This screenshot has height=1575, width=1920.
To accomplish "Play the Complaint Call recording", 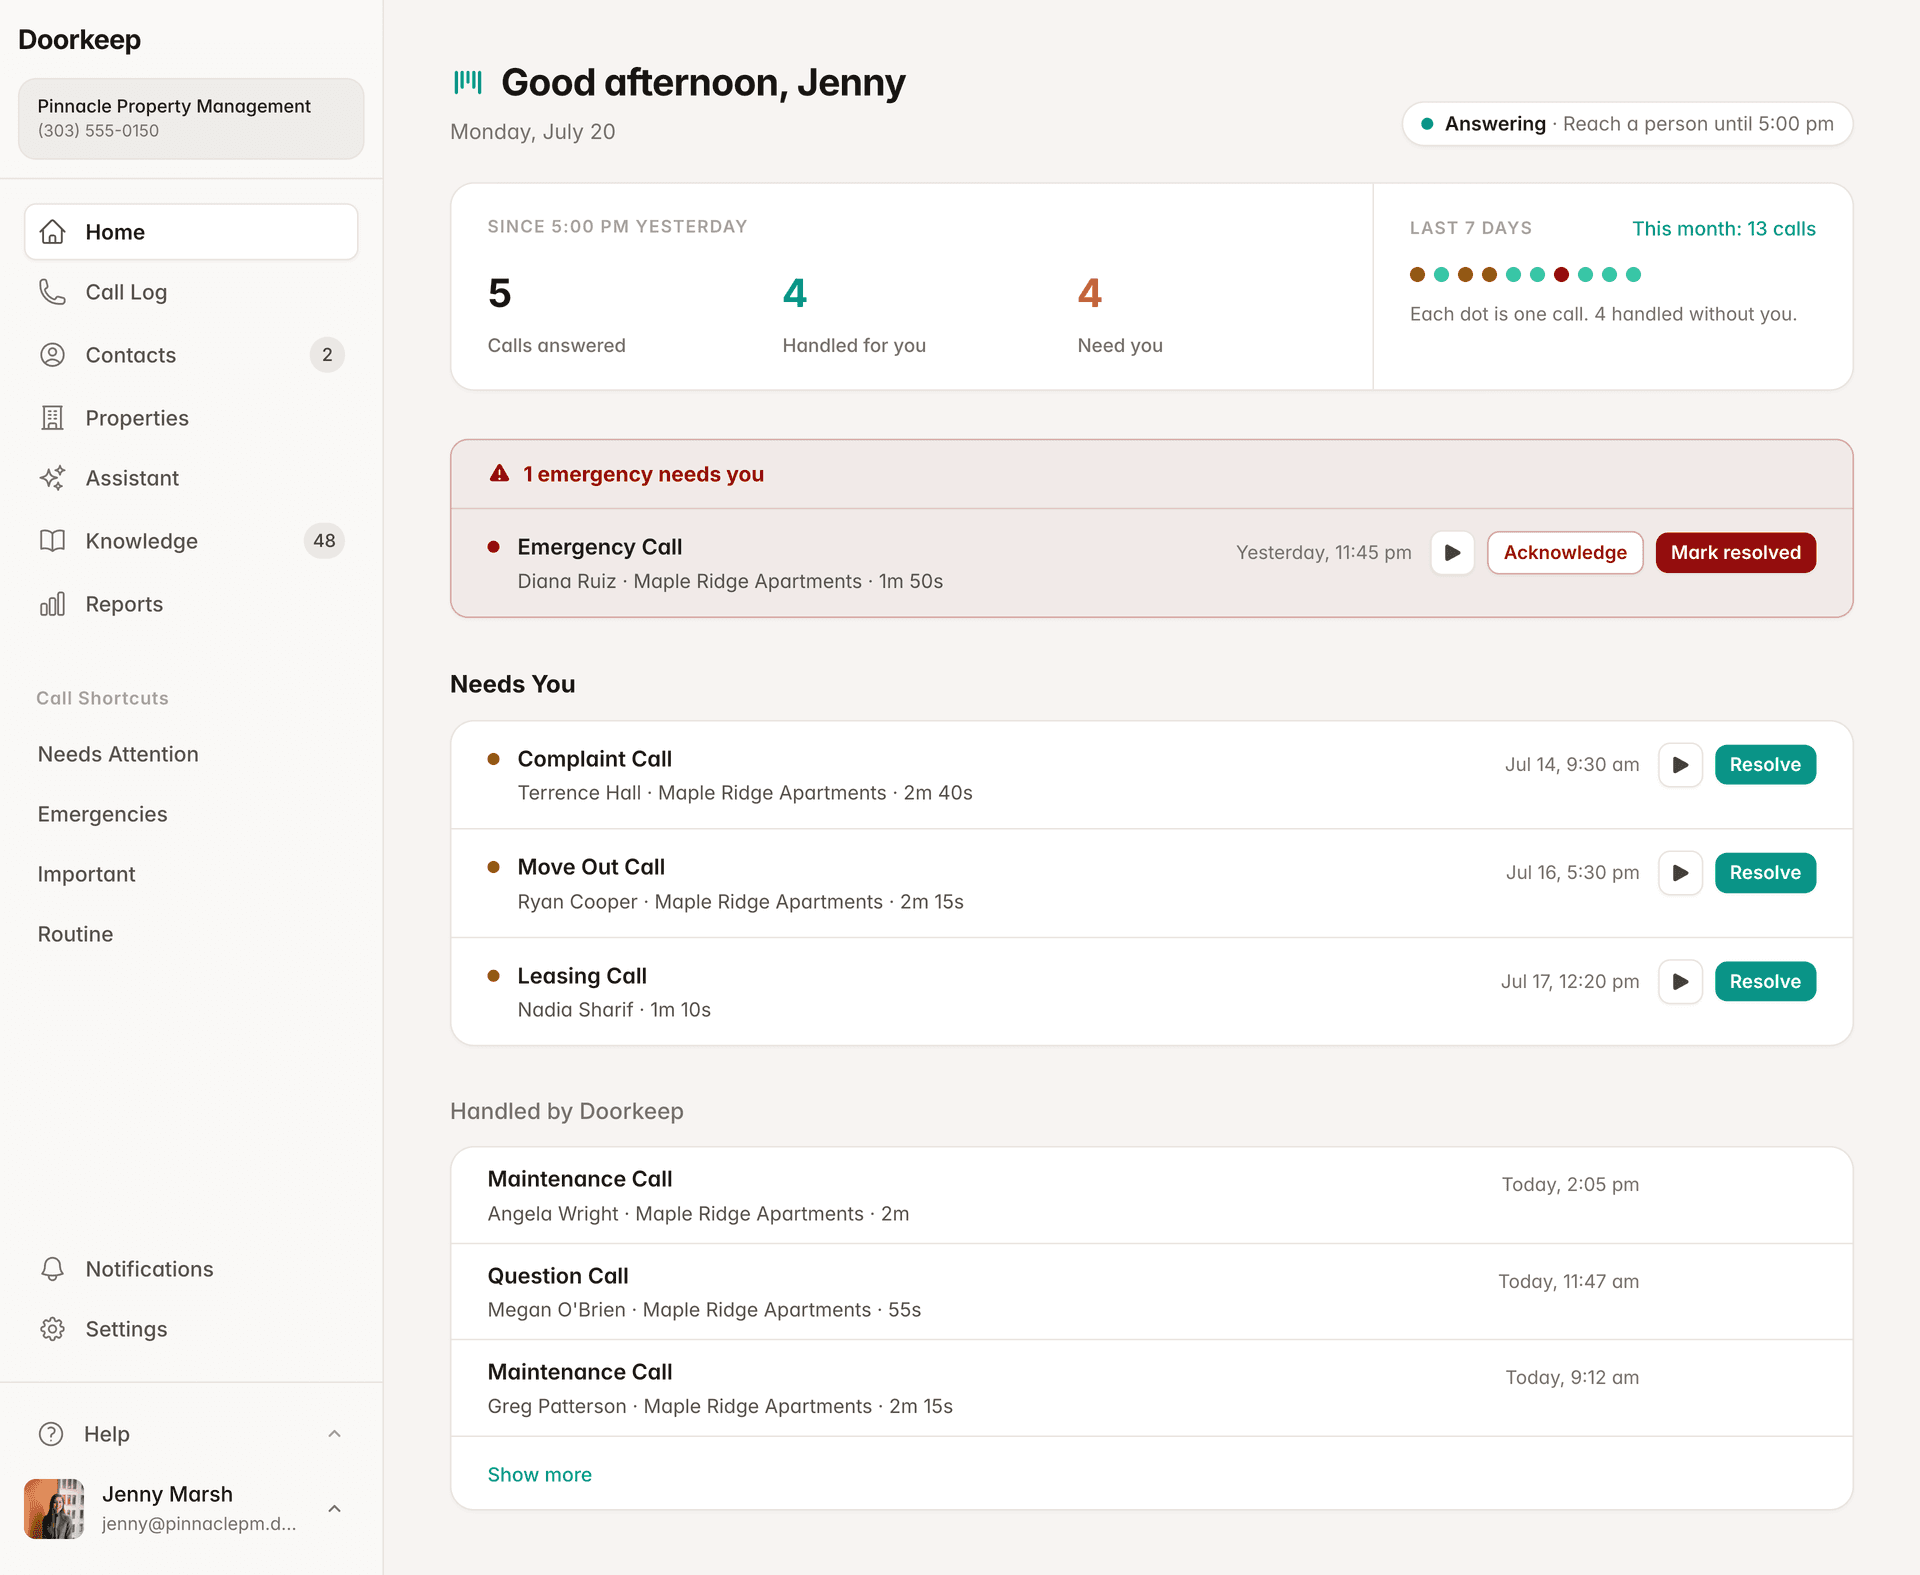I will click(1681, 765).
